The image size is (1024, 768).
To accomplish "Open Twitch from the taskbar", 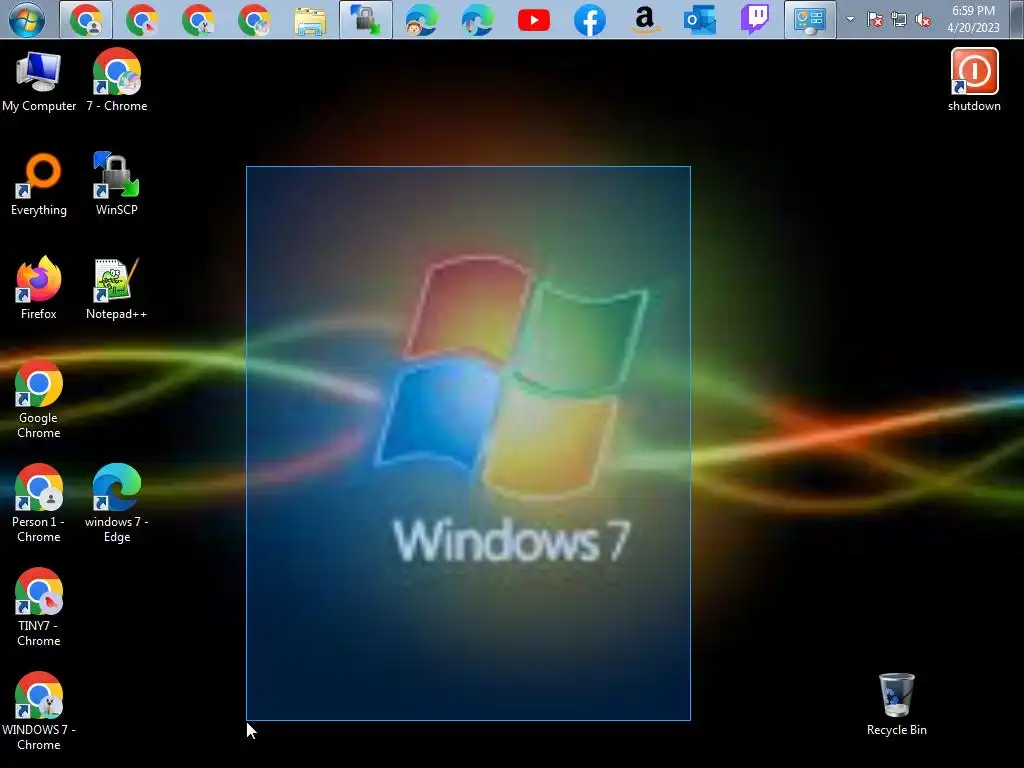I will click(755, 20).
